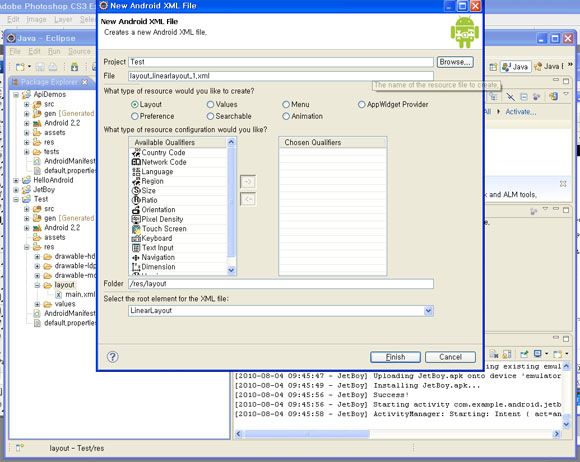Click the console horizontal scrollbar thumb
Screen dimensions: 580x462
(x=307, y=434)
